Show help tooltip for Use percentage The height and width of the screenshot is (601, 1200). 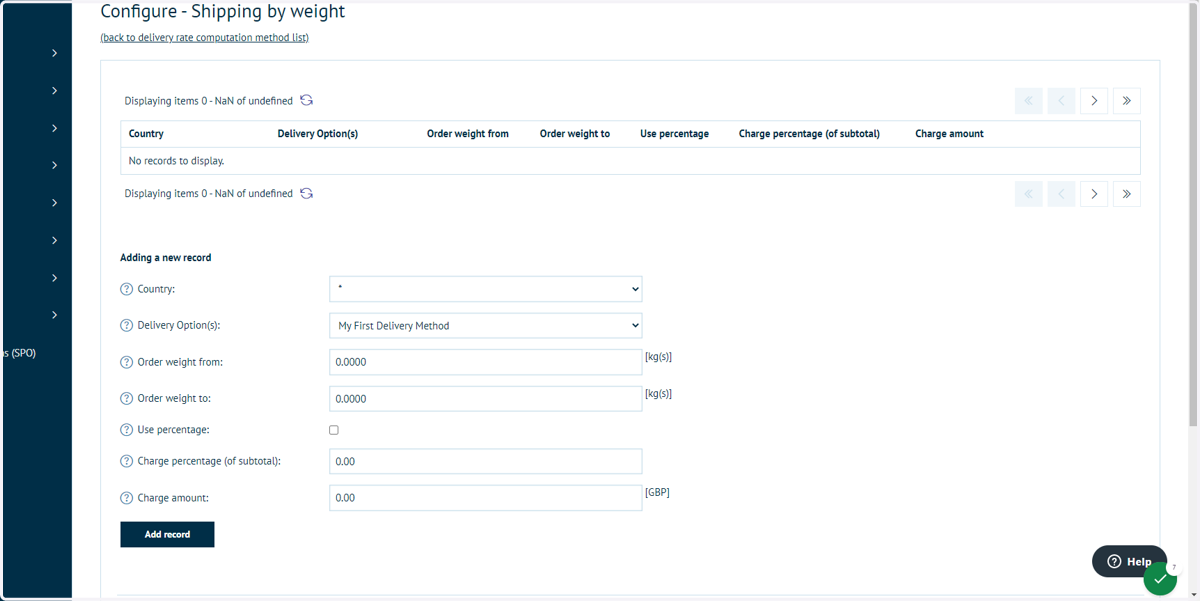(x=126, y=430)
